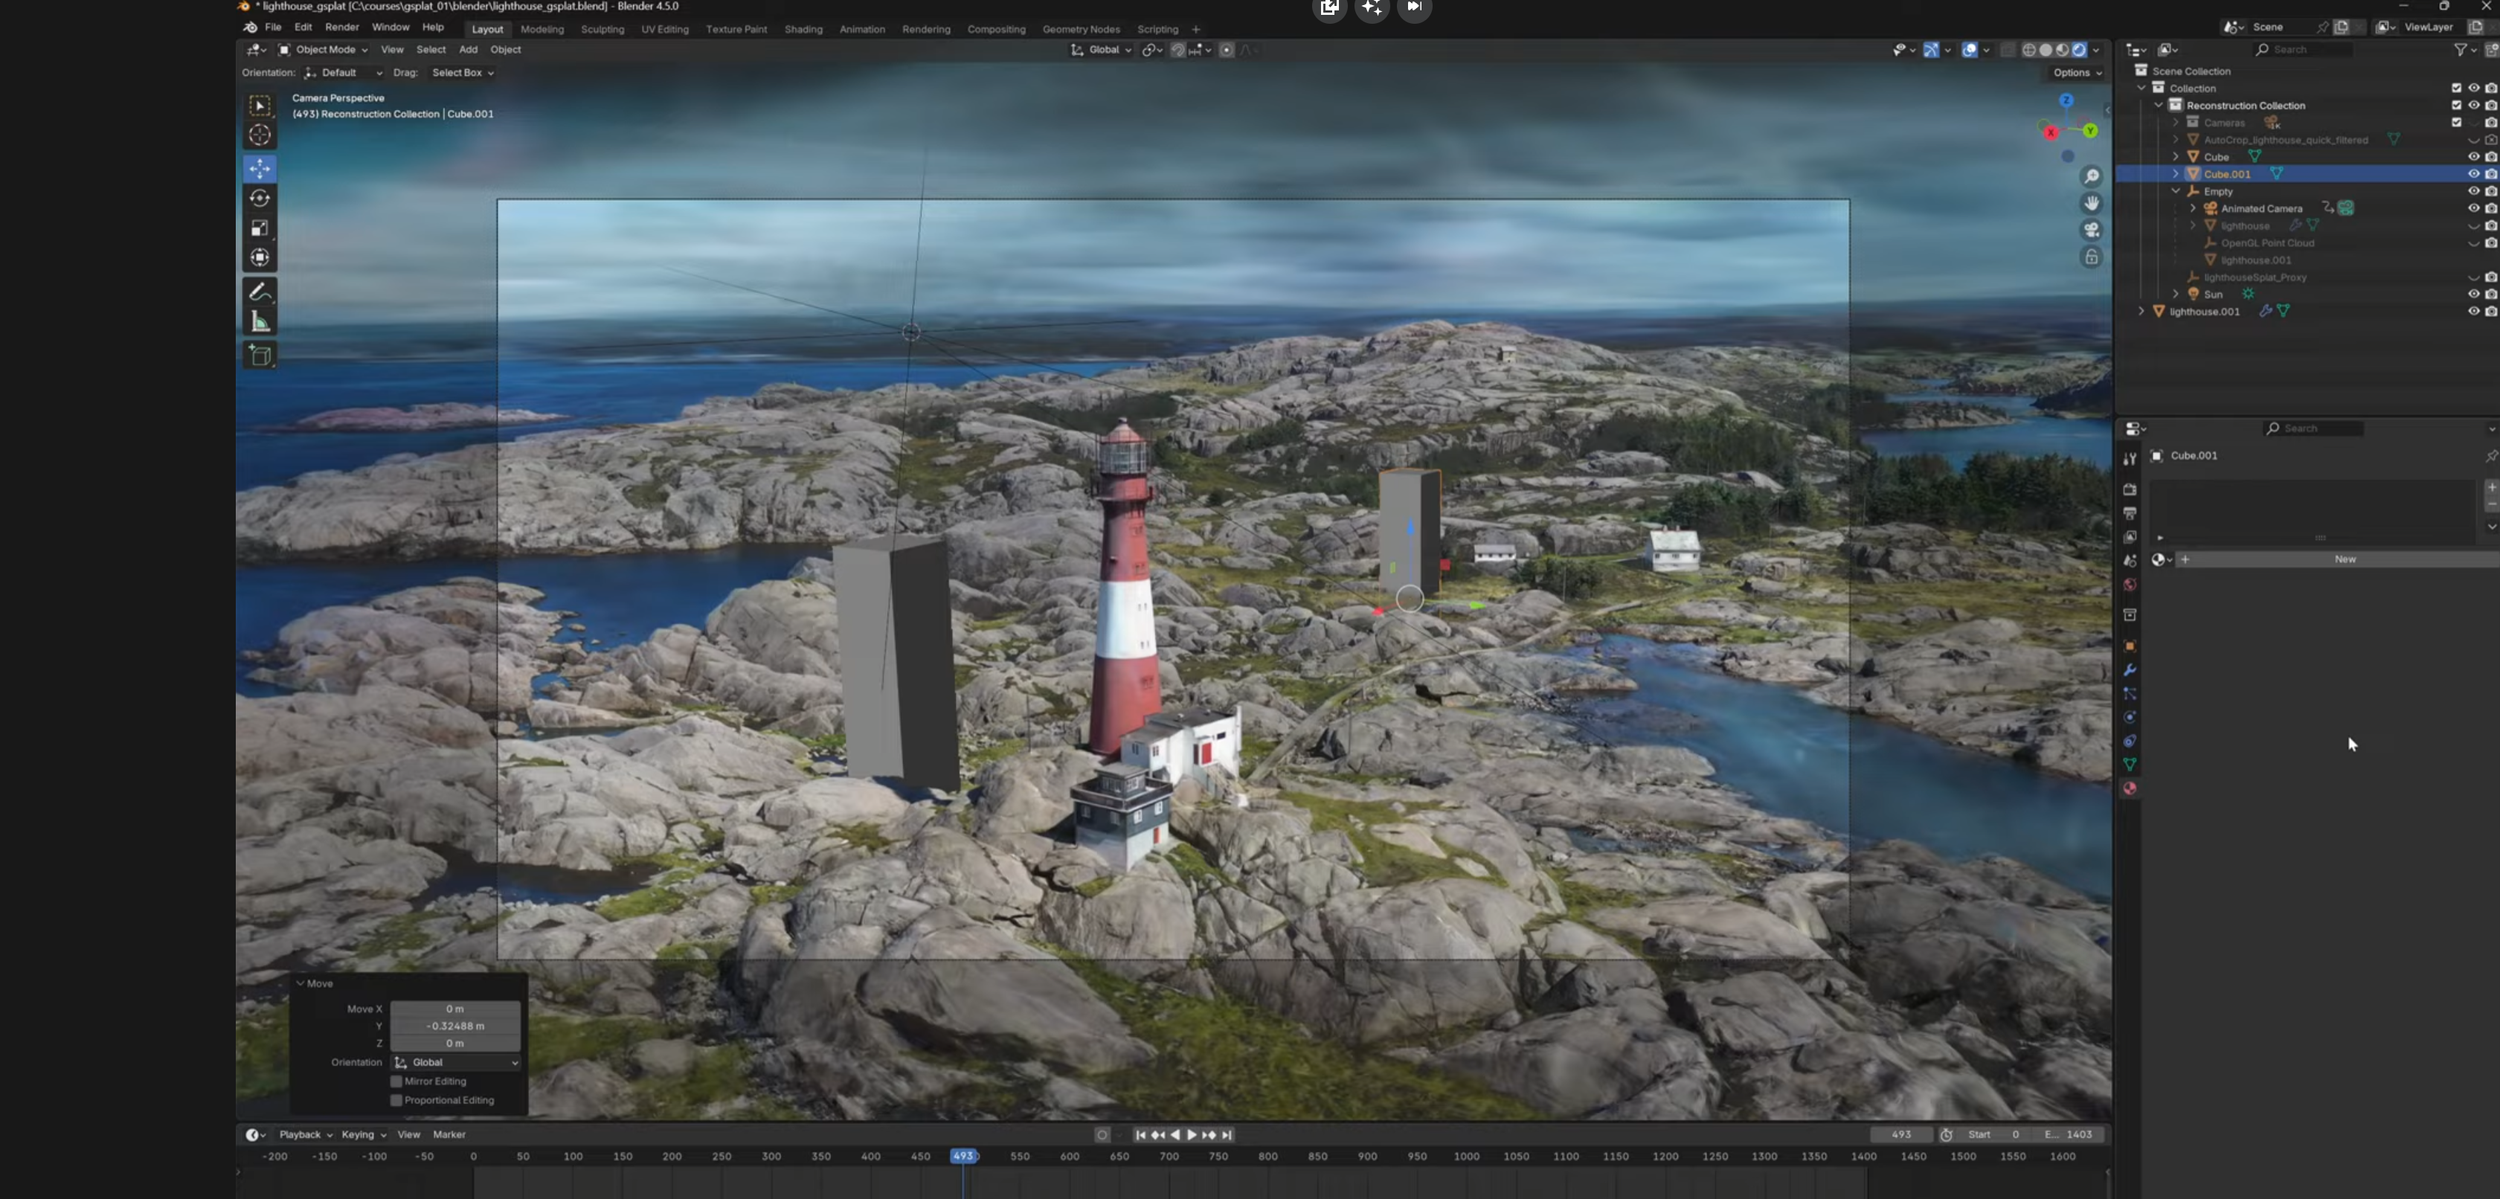Open the Render menu
The height and width of the screenshot is (1199, 2500).
[341, 27]
